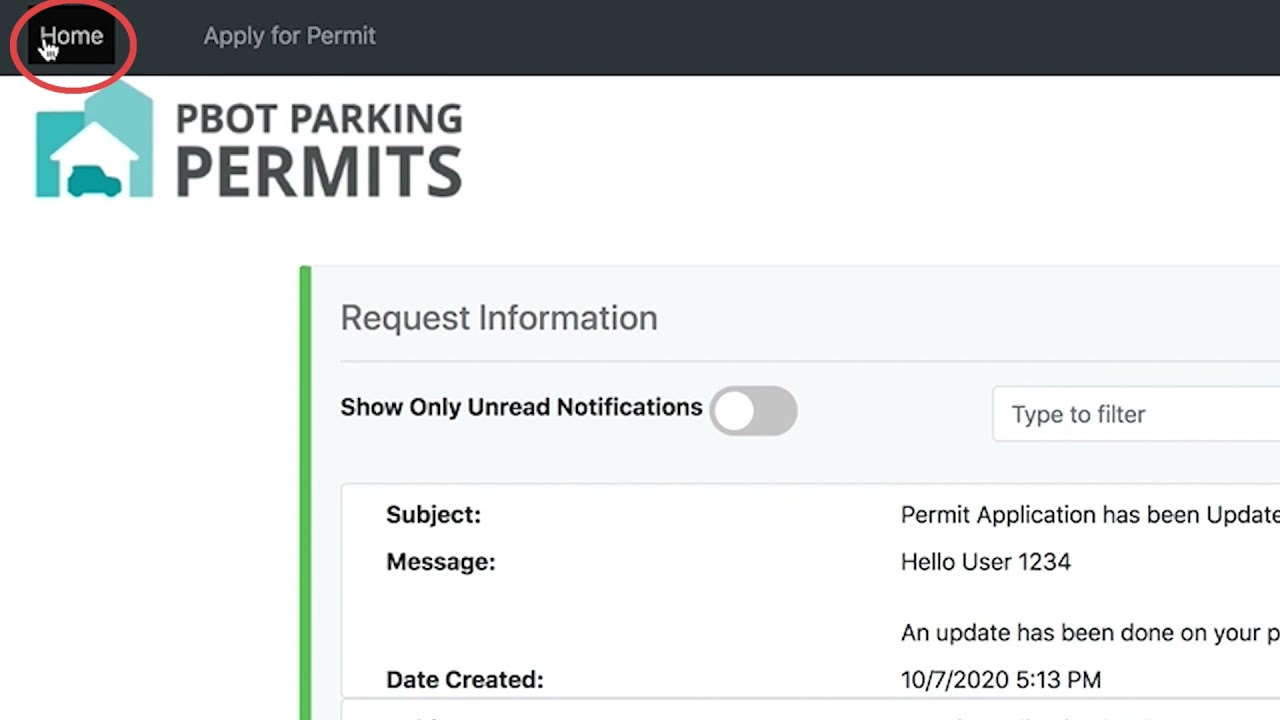1280x720 pixels.
Task: Click the green bar beside Request Information
Action: click(305, 492)
